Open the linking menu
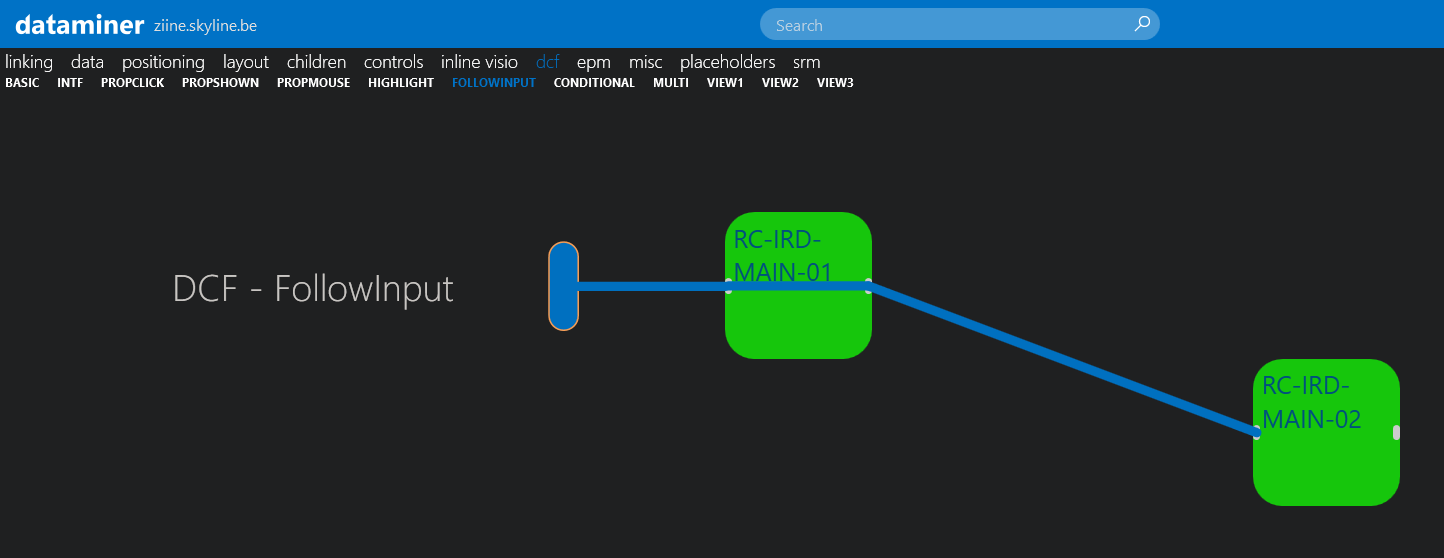Image resolution: width=1444 pixels, height=558 pixels. pos(29,62)
